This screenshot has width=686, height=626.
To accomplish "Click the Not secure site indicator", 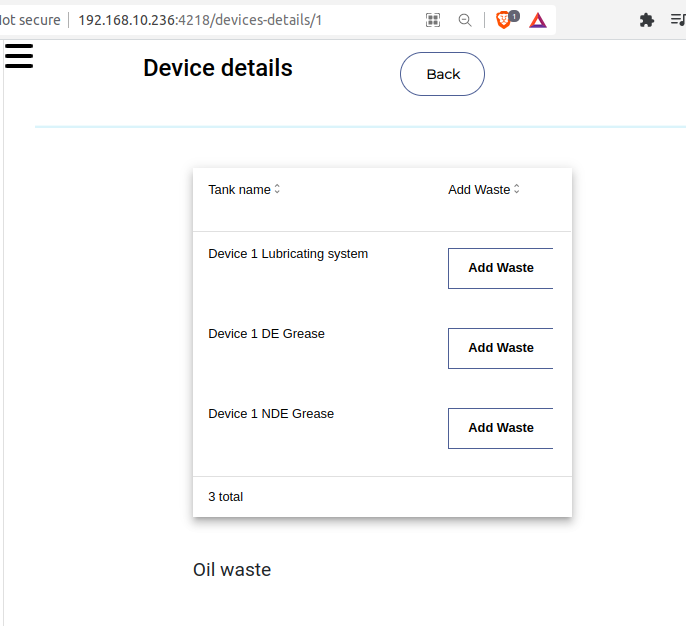I will click(x=30, y=20).
